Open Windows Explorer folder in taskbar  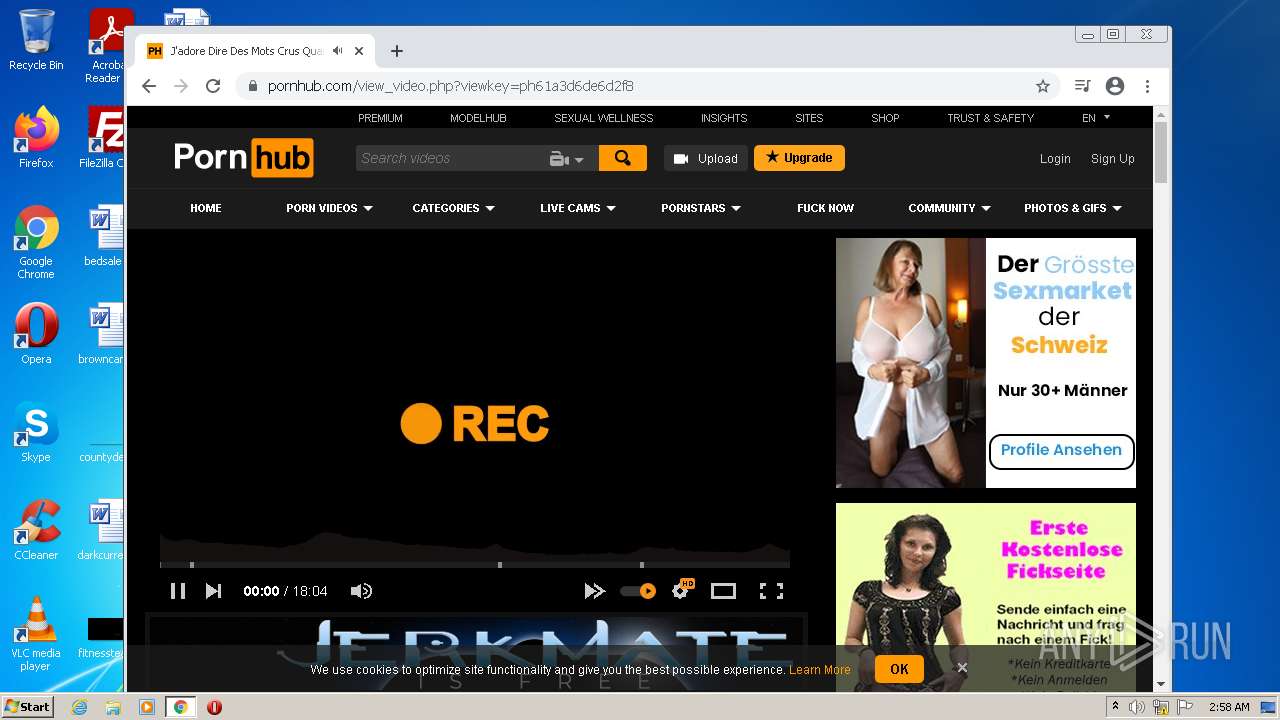(x=113, y=707)
